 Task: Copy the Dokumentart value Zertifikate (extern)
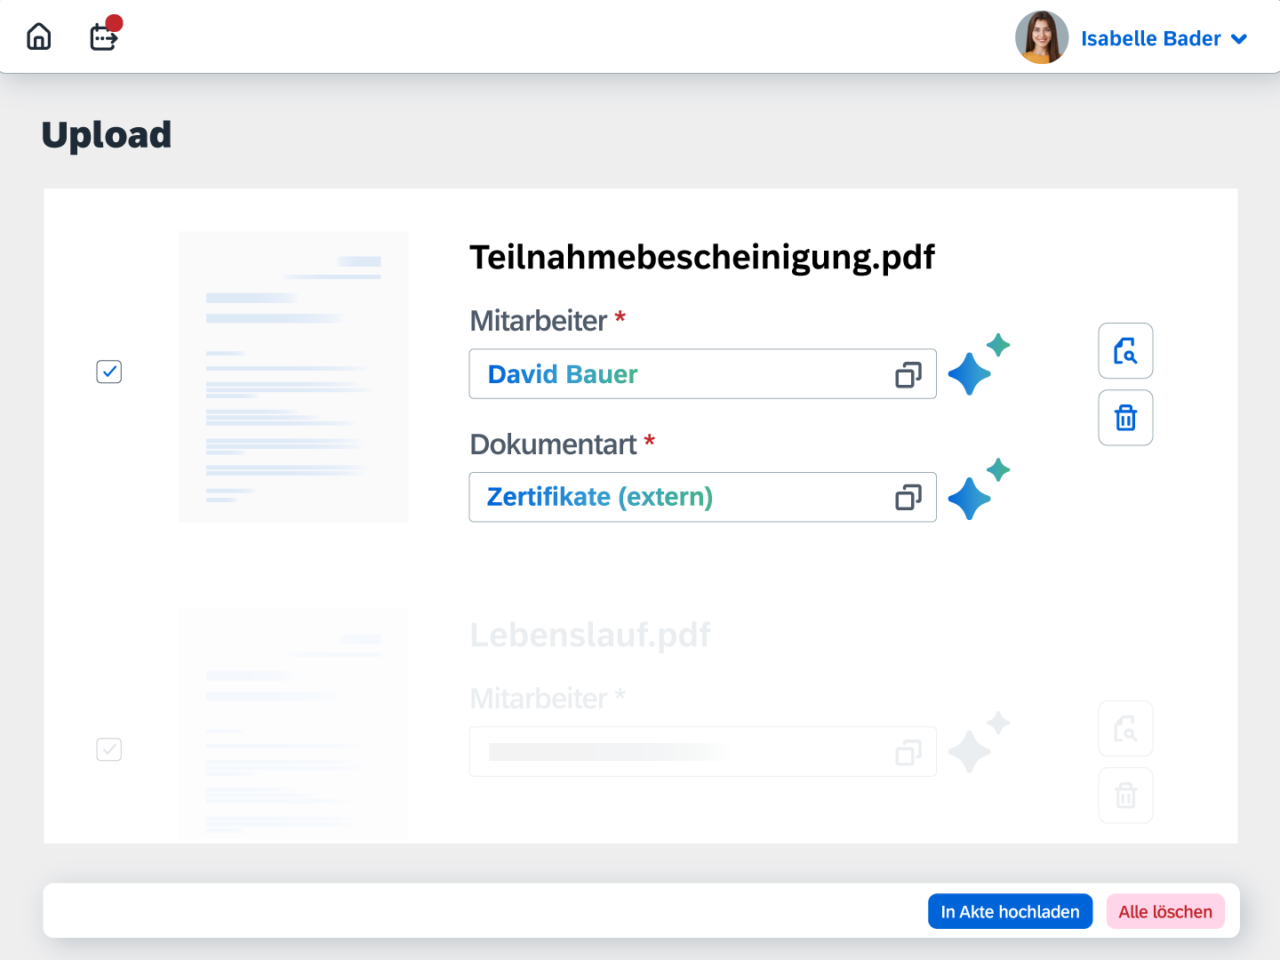coord(908,497)
